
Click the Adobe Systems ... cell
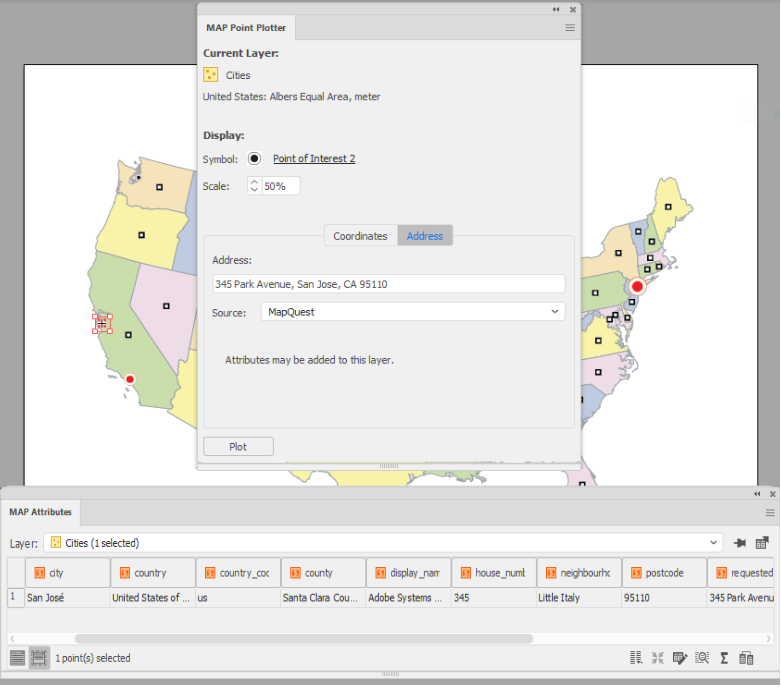[x=408, y=597]
